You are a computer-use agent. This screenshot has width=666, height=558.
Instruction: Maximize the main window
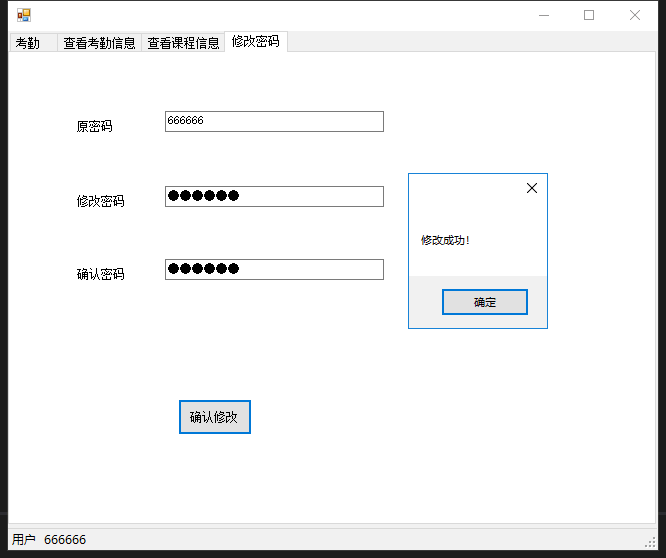(x=589, y=15)
